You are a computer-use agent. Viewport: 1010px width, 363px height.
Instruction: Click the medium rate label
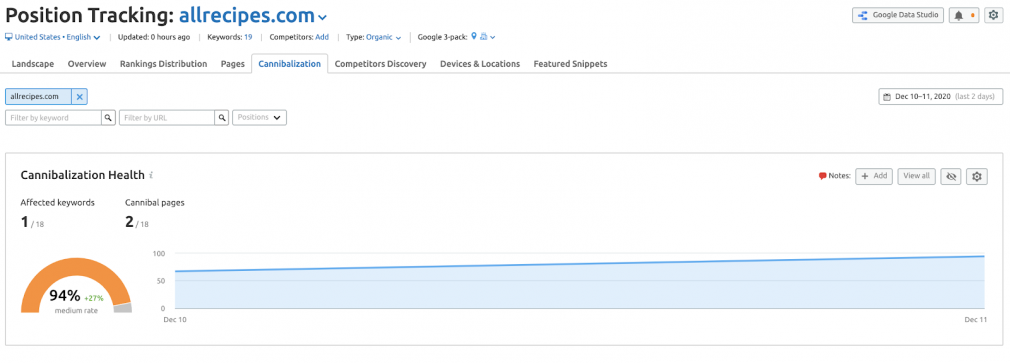[77, 311]
